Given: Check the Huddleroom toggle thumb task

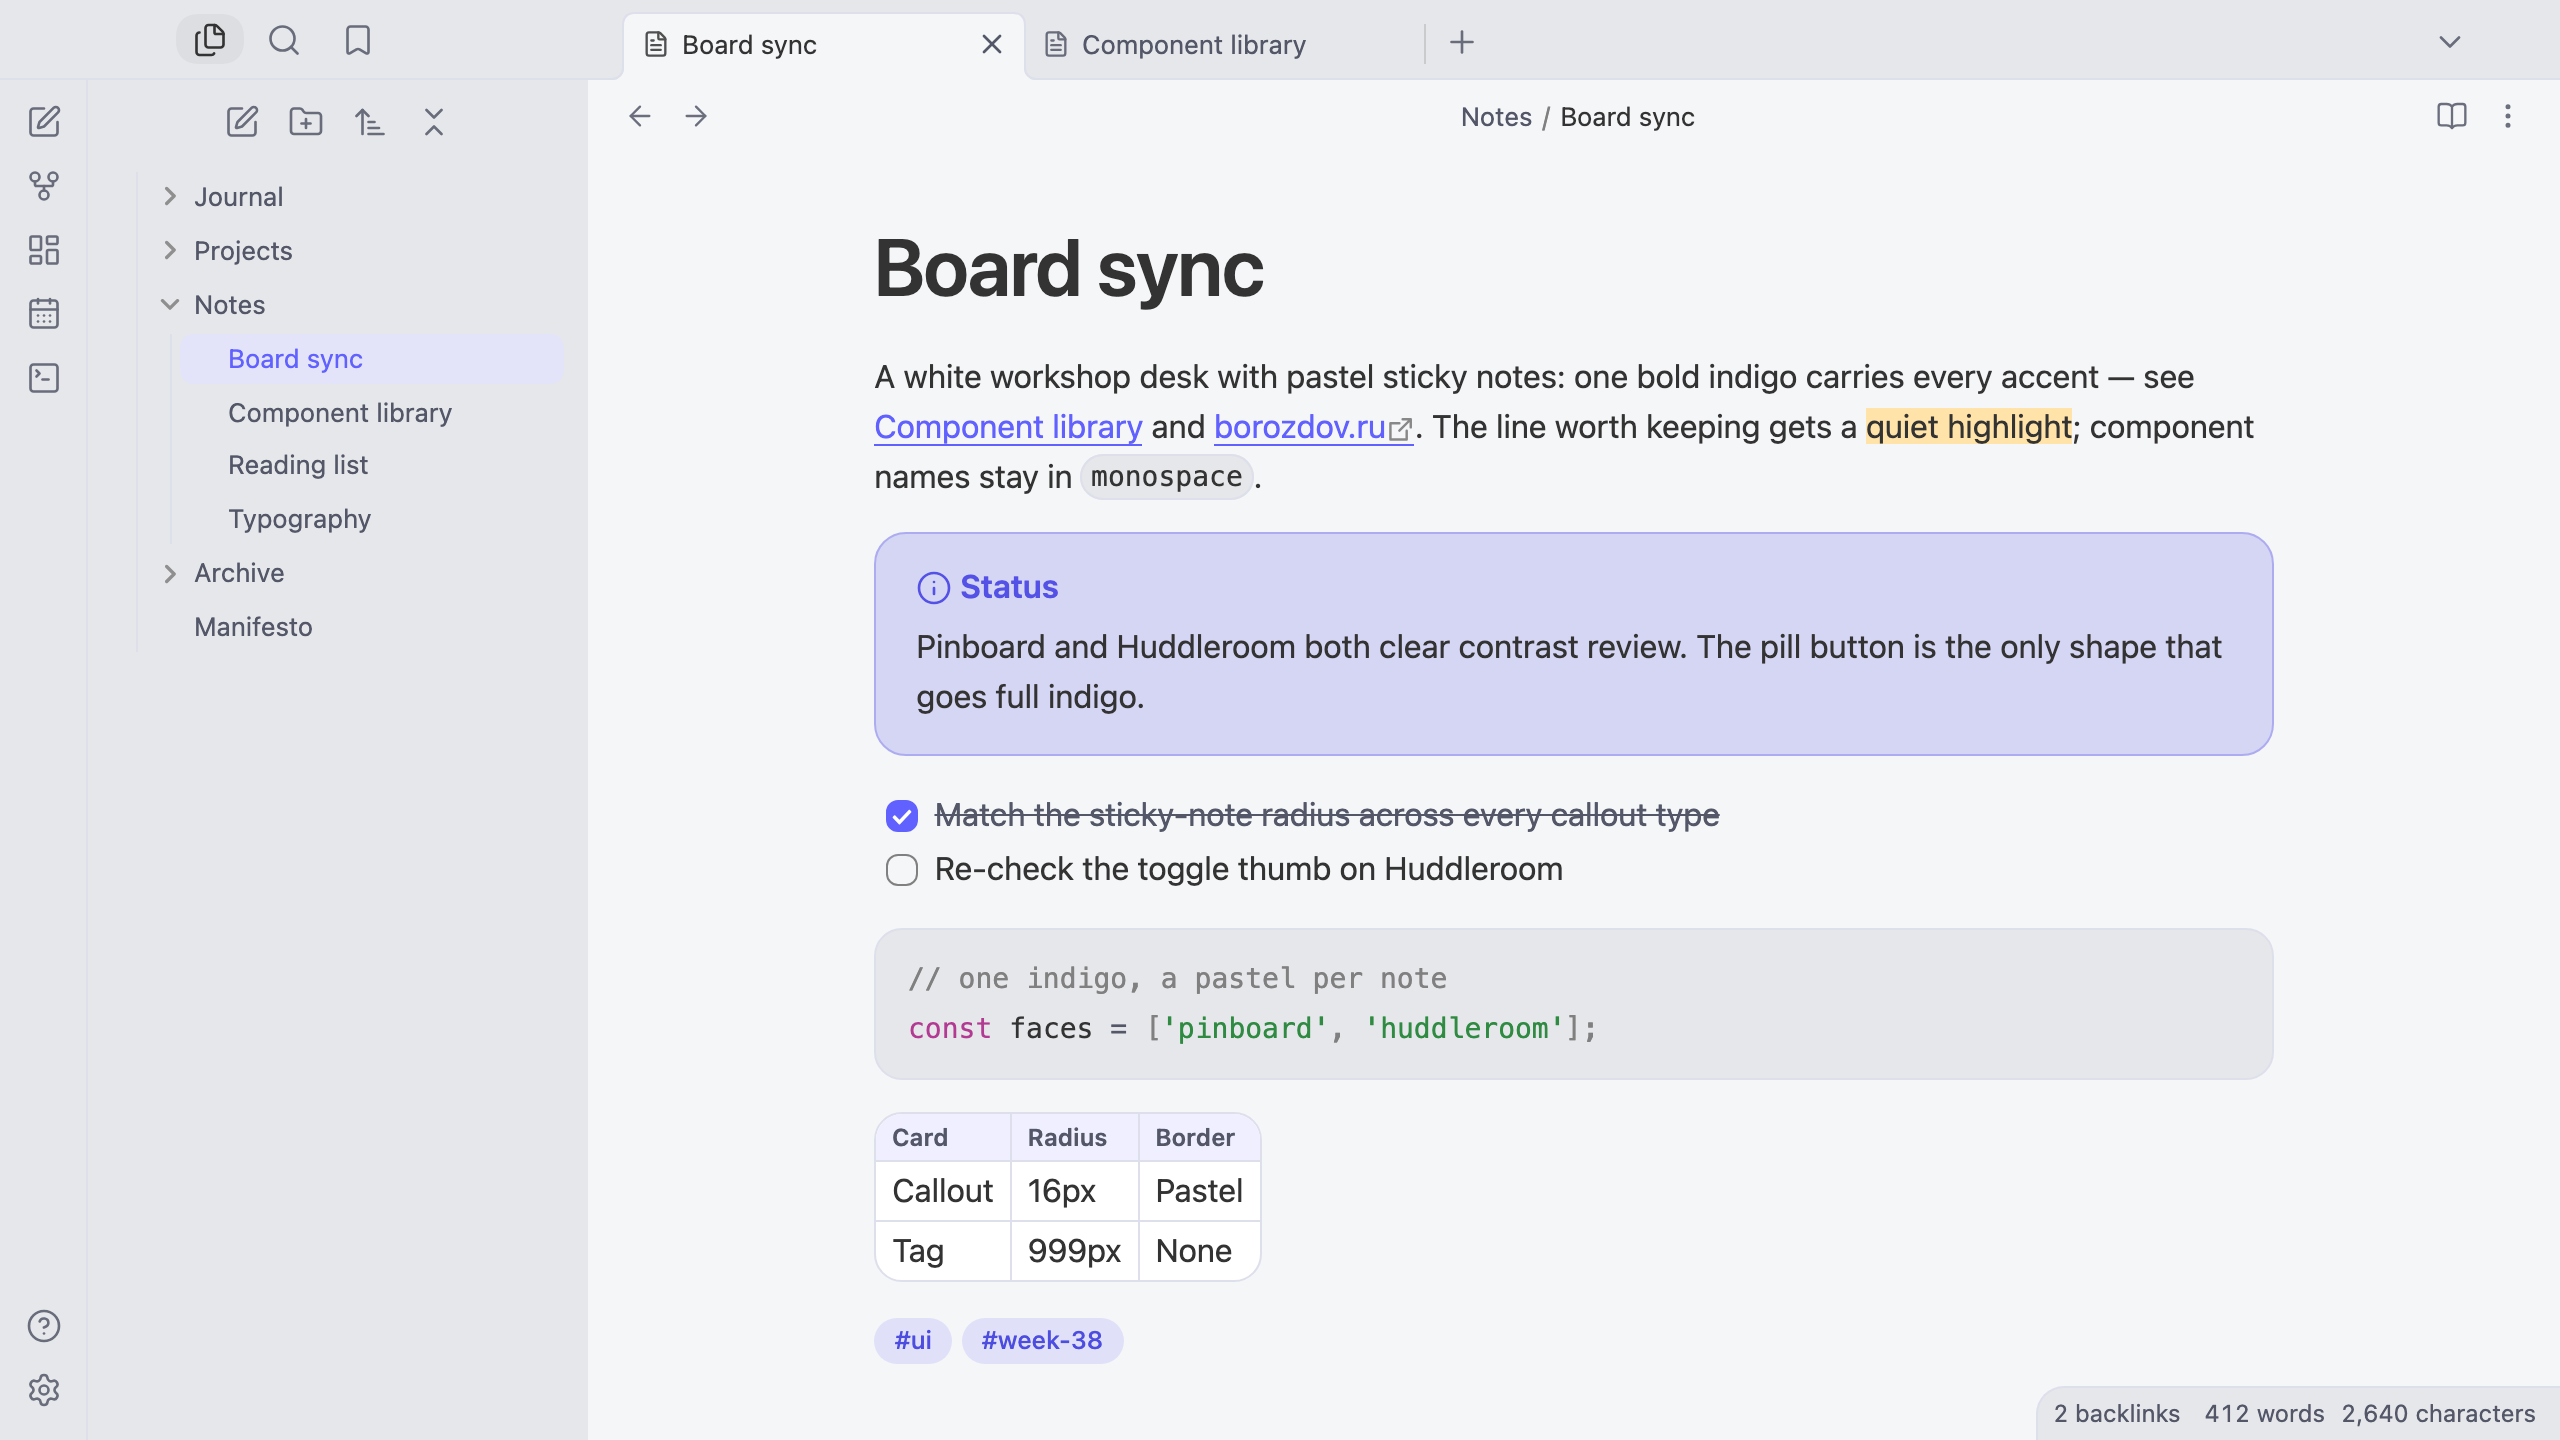Looking at the screenshot, I should tap(902, 870).
